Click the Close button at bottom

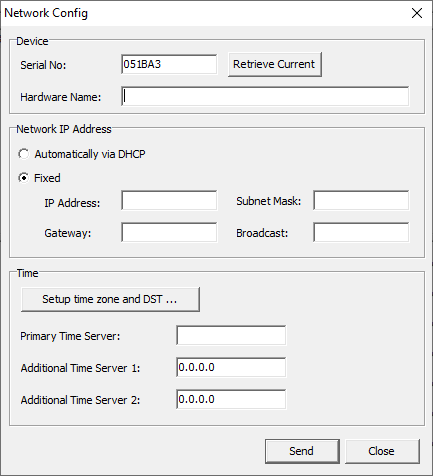click(382, 451)
